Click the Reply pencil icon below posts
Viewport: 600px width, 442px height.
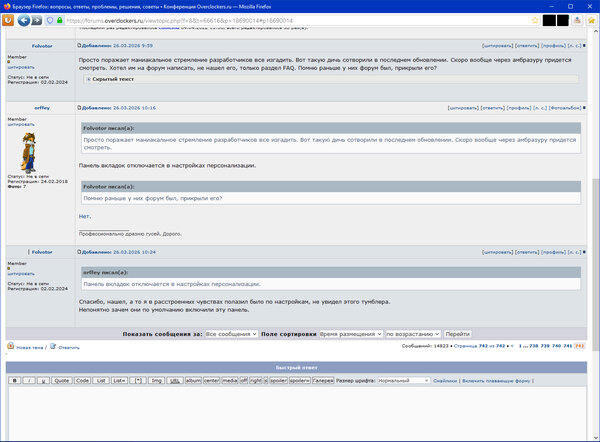(53, 346)
